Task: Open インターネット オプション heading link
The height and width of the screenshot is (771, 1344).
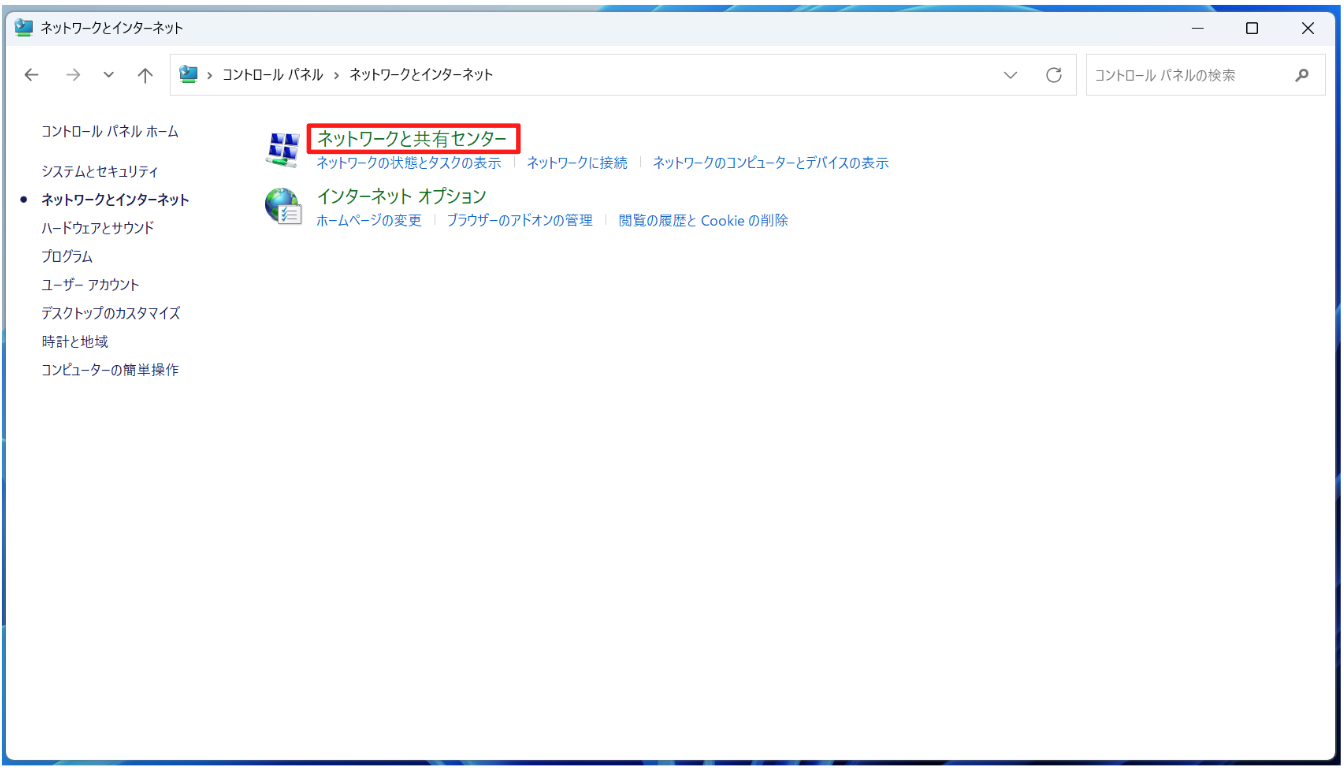Action: pyautogui.click(x=401, y=196)
